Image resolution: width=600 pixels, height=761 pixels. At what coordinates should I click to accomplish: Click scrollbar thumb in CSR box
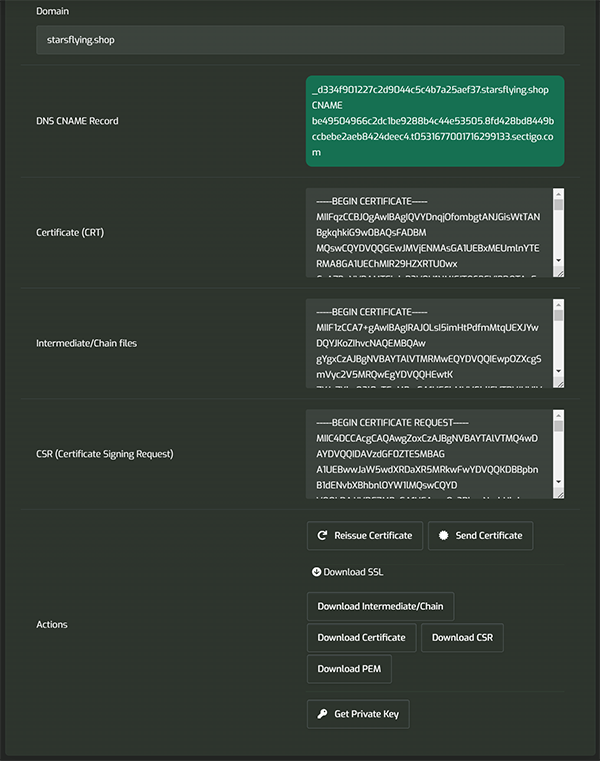(559, 426)
